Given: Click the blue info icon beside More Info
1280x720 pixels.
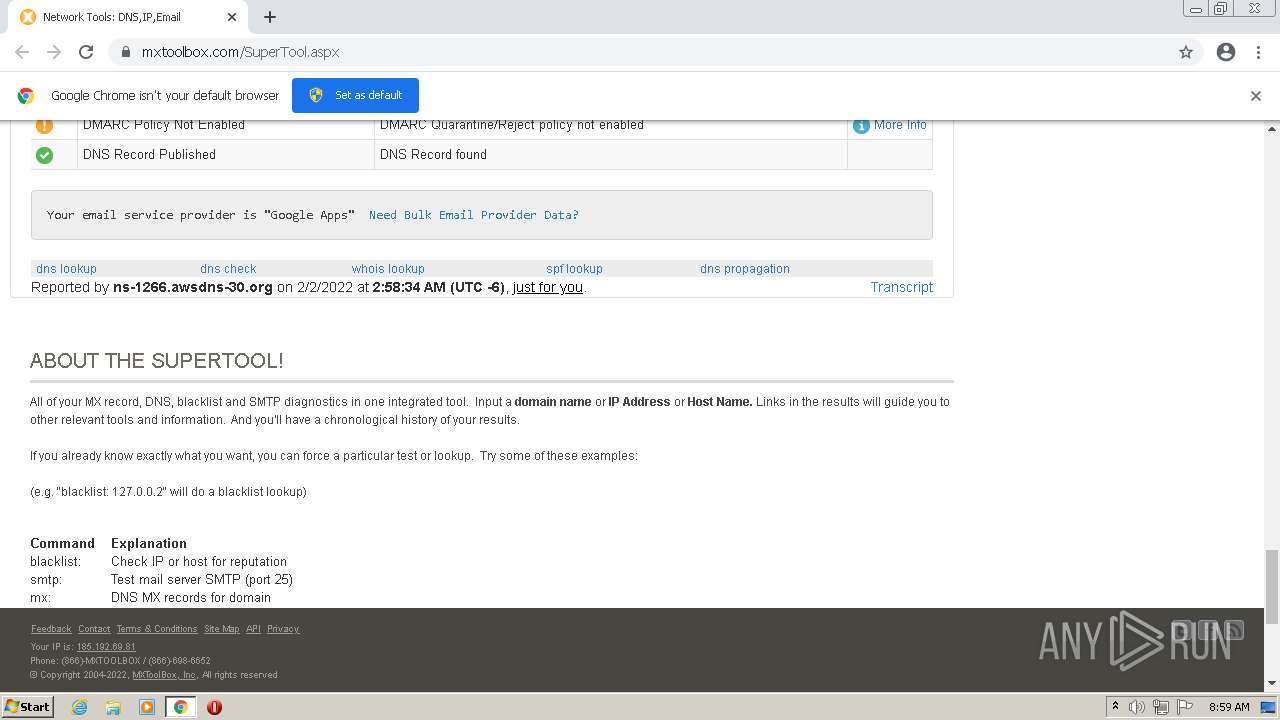Looking at the screenshot, I should (861, 126).
